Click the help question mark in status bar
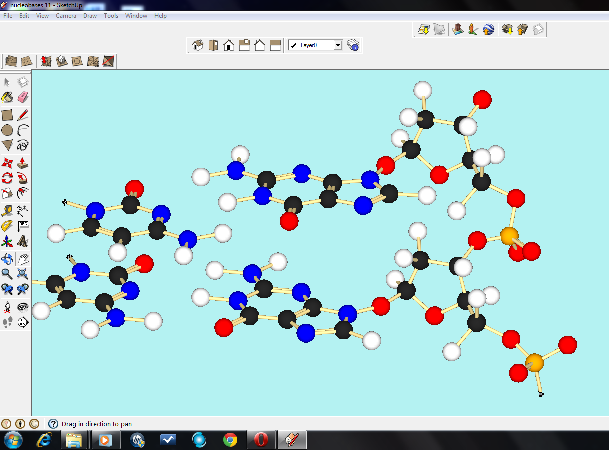The image size is (609, 450). coord(54,423)
